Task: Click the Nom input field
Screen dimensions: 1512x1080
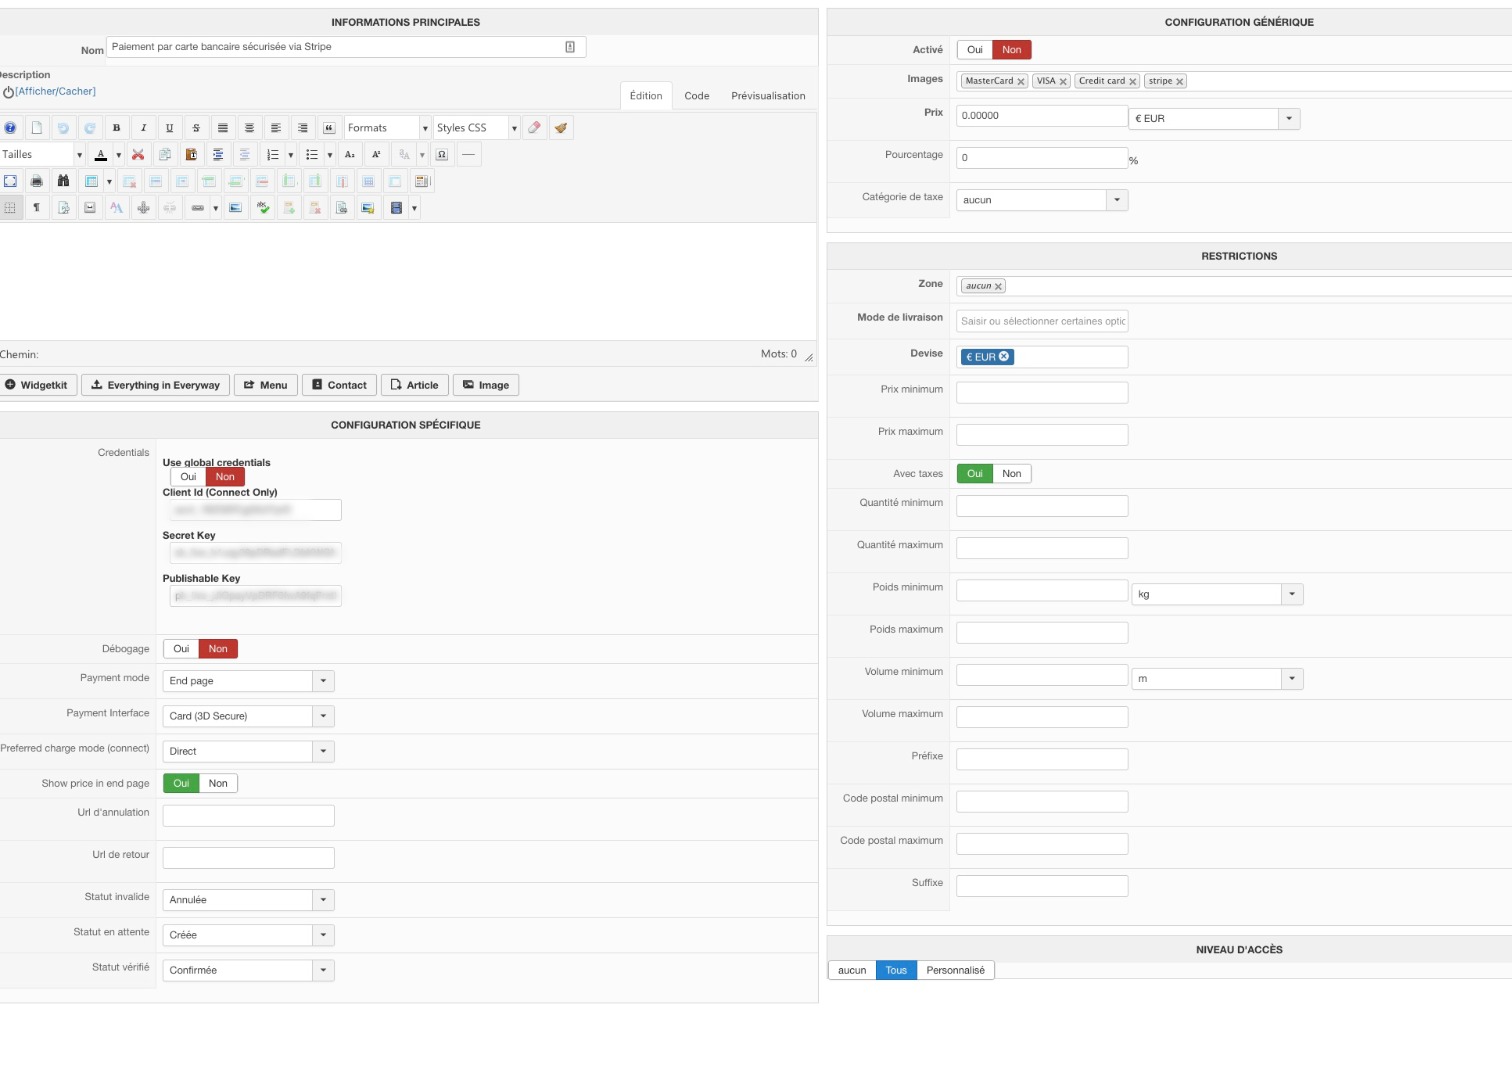Action: click(346, 47)
